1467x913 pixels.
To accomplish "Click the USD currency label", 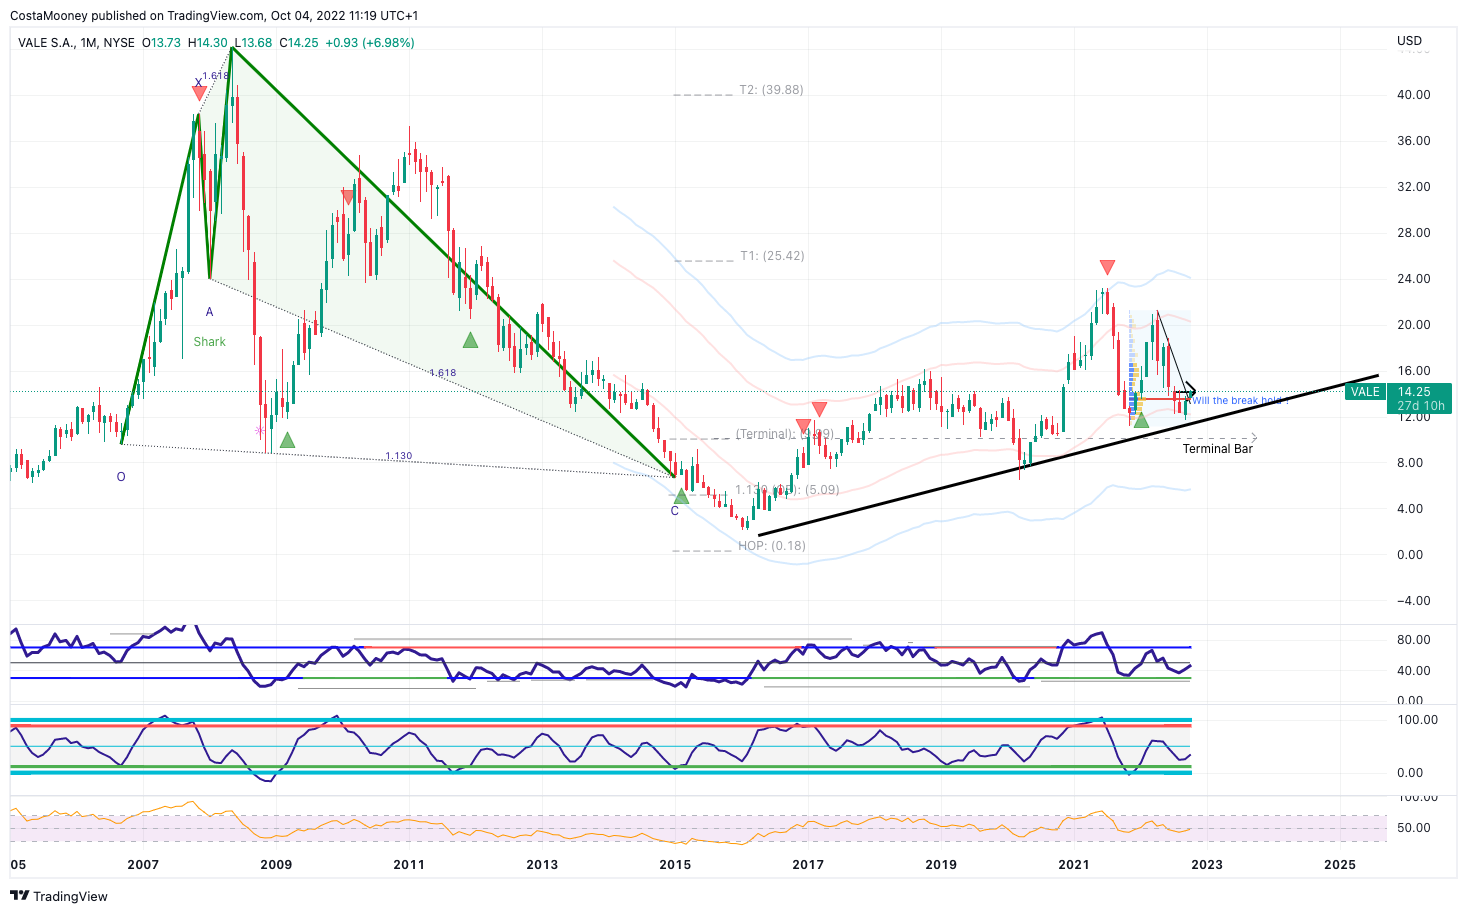I will [1409, 41].
